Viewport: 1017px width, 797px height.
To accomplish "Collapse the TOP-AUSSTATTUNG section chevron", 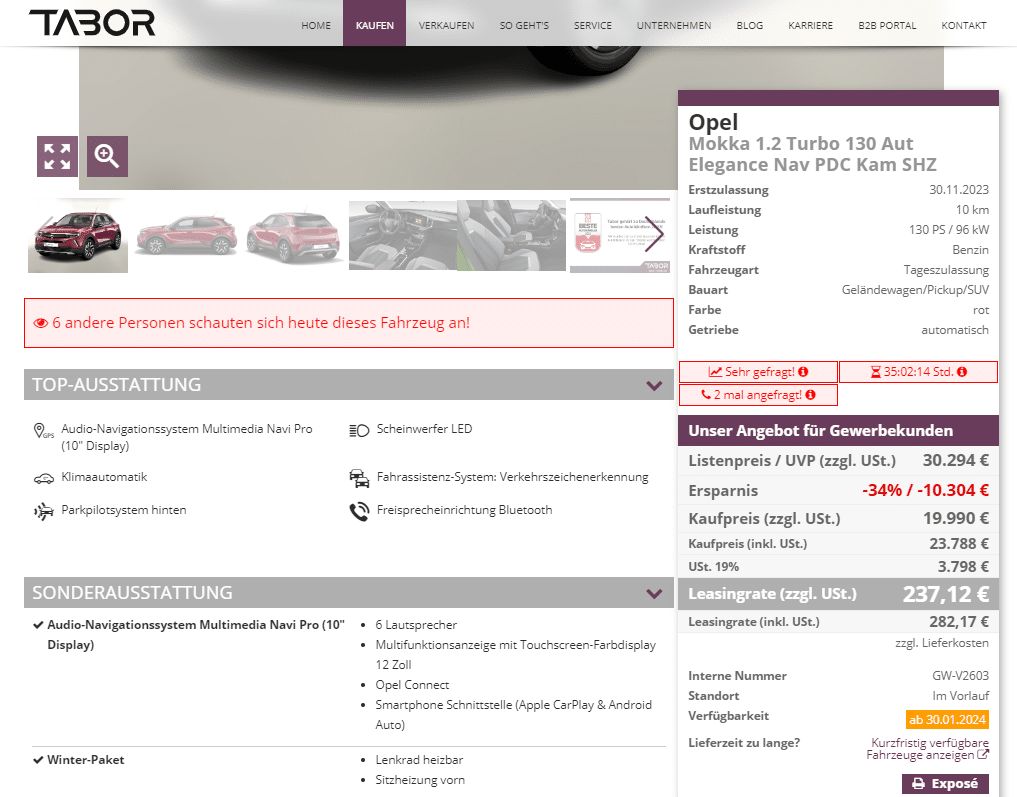I will click(654, 386).
